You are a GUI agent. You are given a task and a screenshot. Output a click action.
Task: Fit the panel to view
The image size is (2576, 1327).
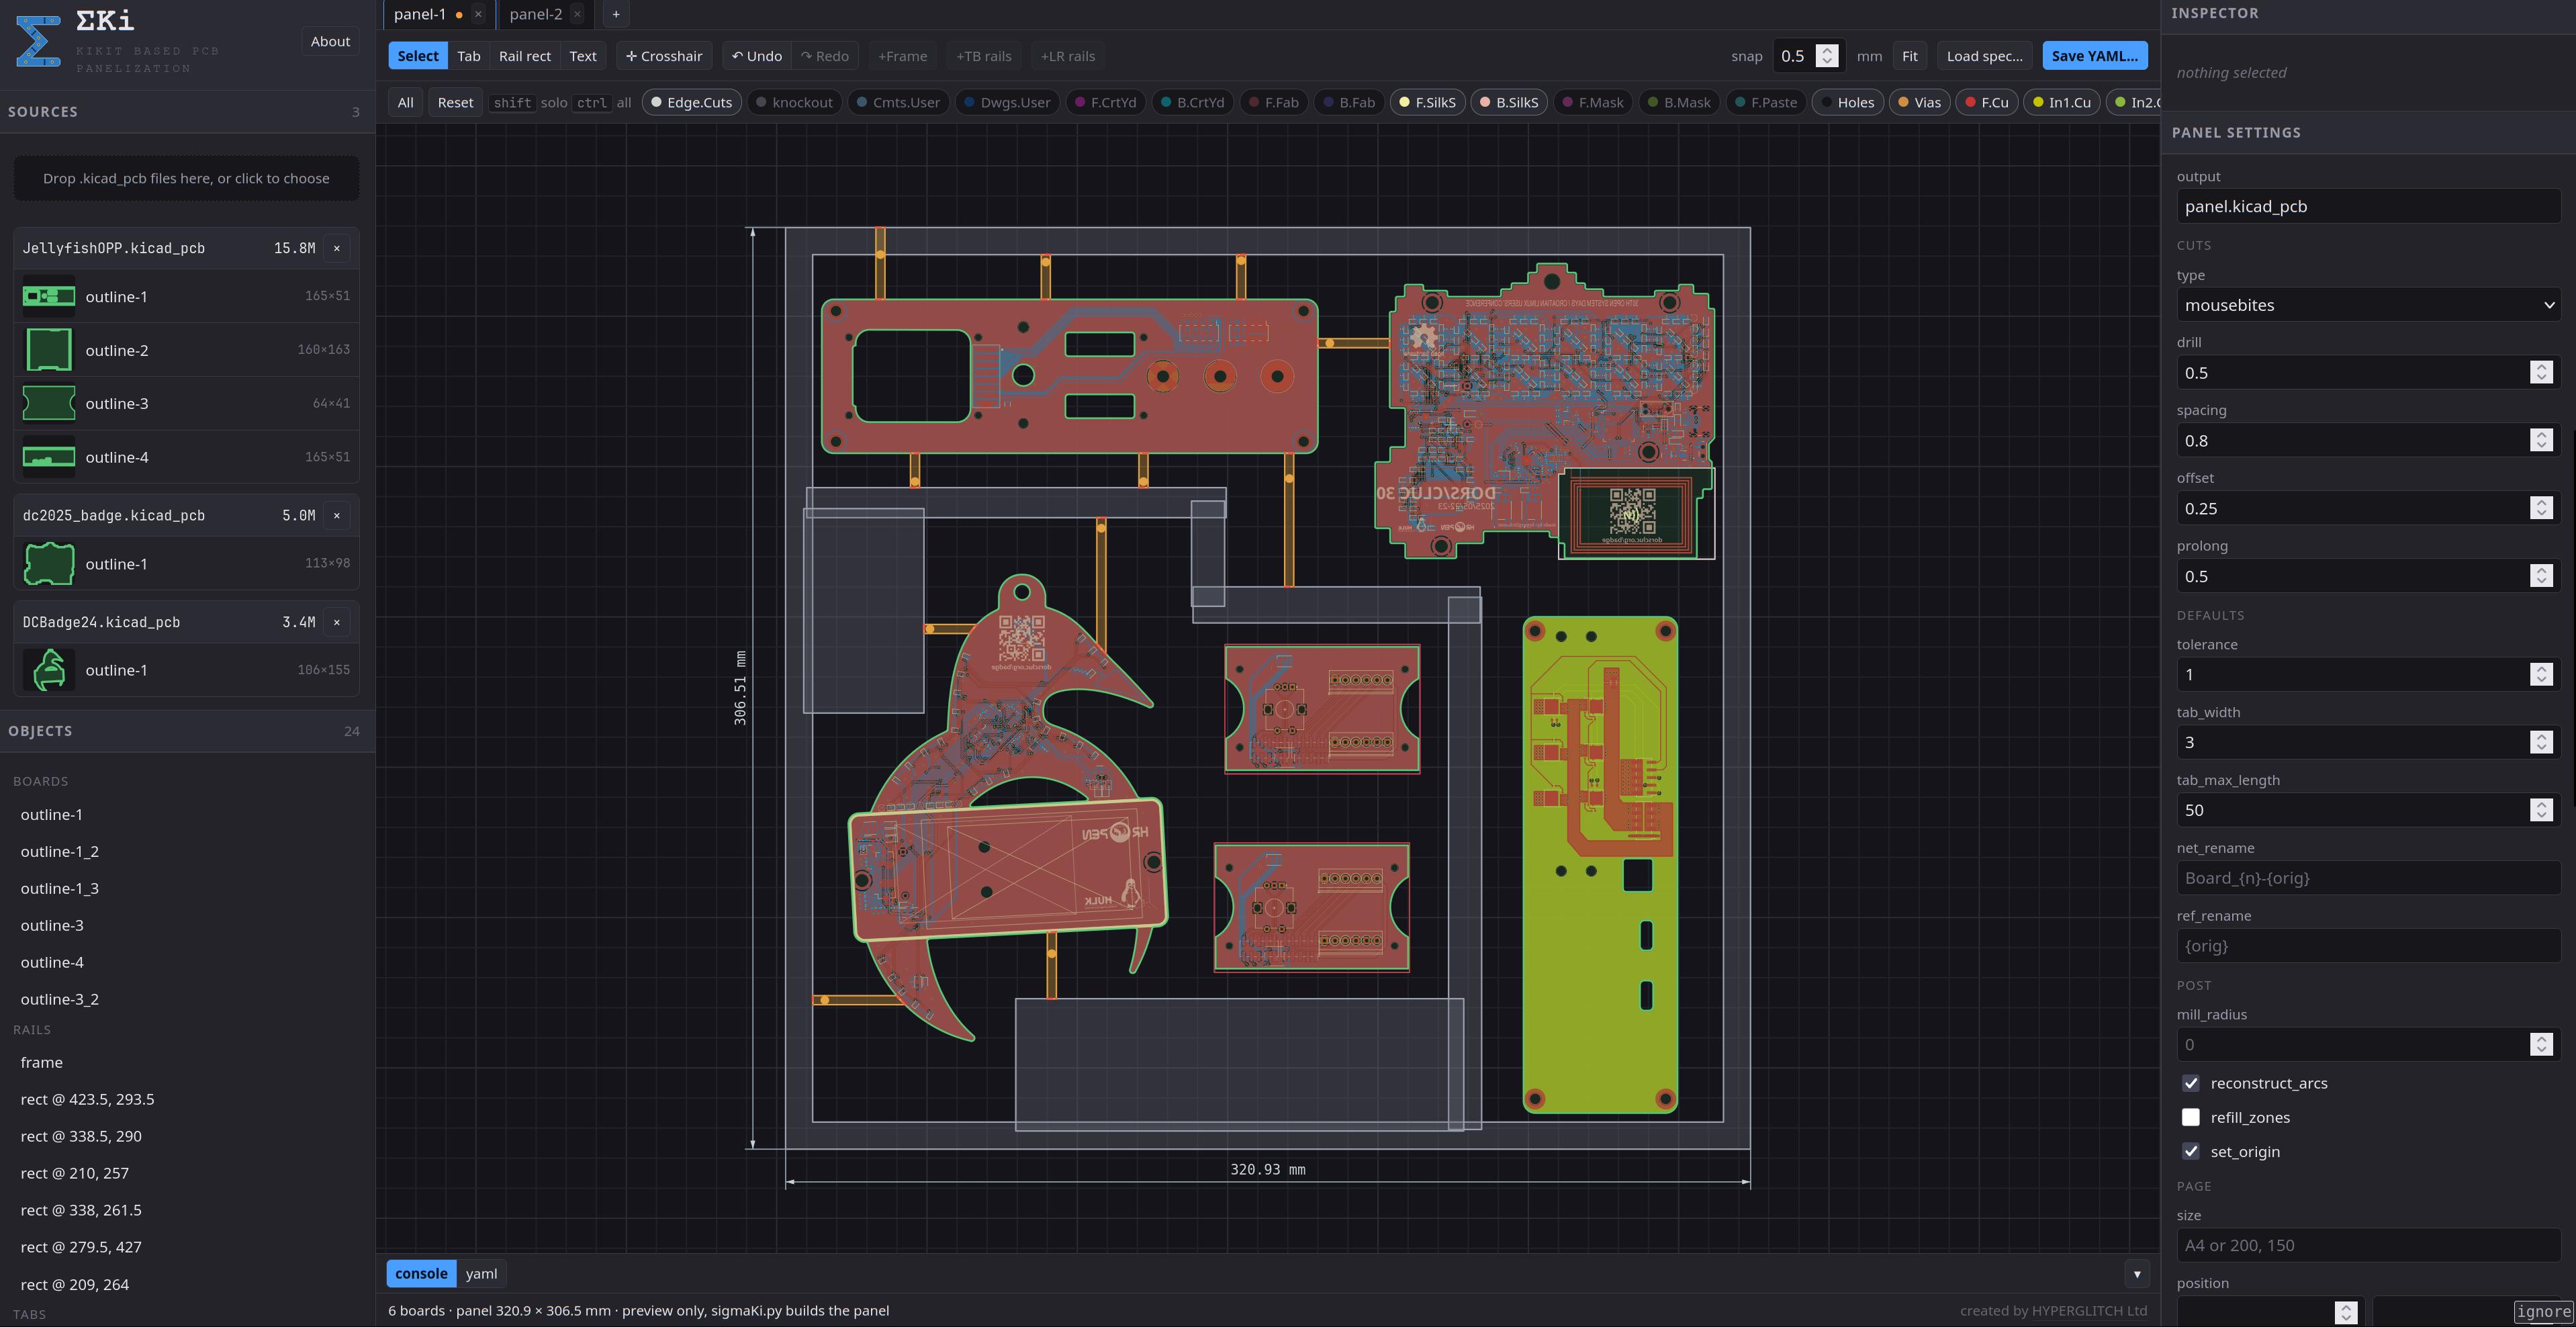coord(1909,56)
